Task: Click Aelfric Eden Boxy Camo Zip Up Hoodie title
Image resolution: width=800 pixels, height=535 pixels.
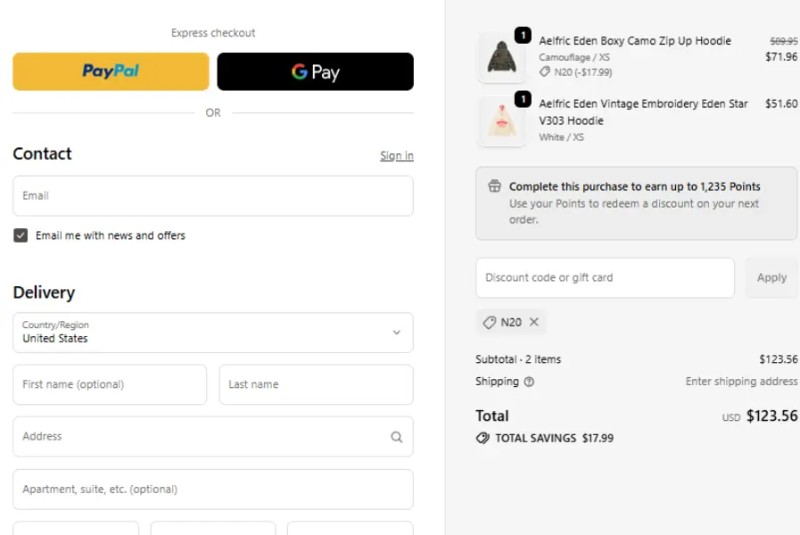Action: tap(635, 41)
